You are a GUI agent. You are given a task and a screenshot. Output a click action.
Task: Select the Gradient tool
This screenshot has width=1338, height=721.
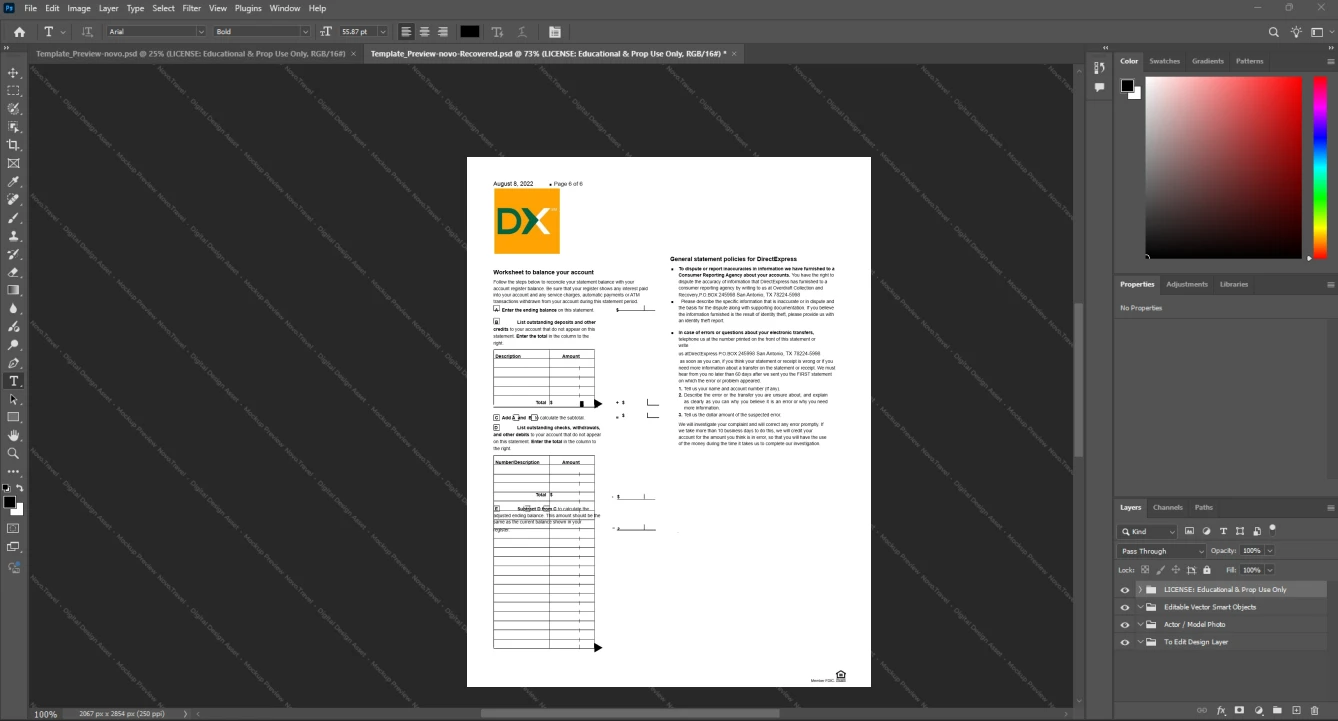(14, 290)
